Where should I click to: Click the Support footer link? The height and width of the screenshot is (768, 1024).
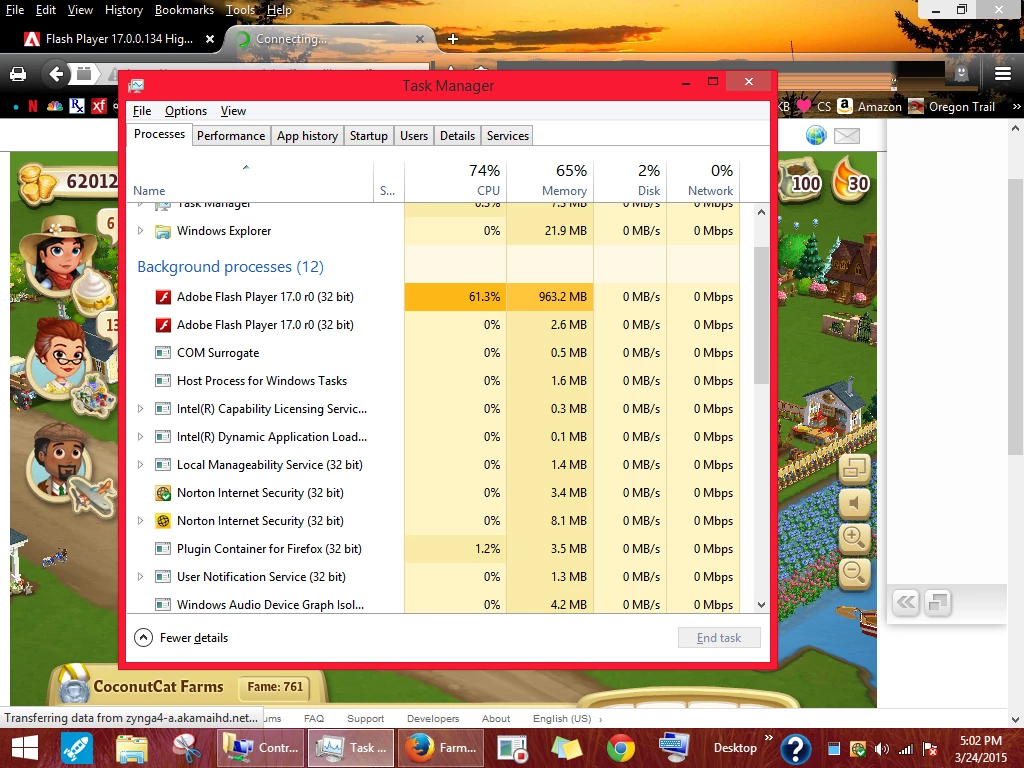click(x=366, y=718)
